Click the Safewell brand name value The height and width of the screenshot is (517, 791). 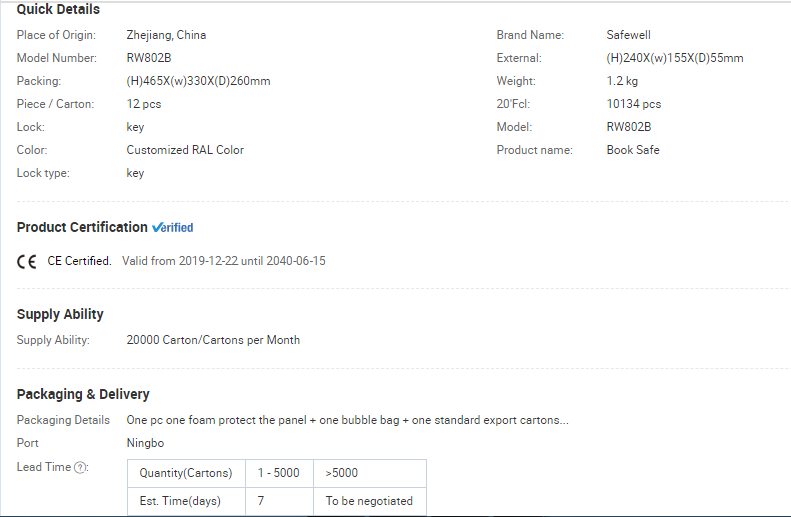pyautogui.click(x=629, y=35)
